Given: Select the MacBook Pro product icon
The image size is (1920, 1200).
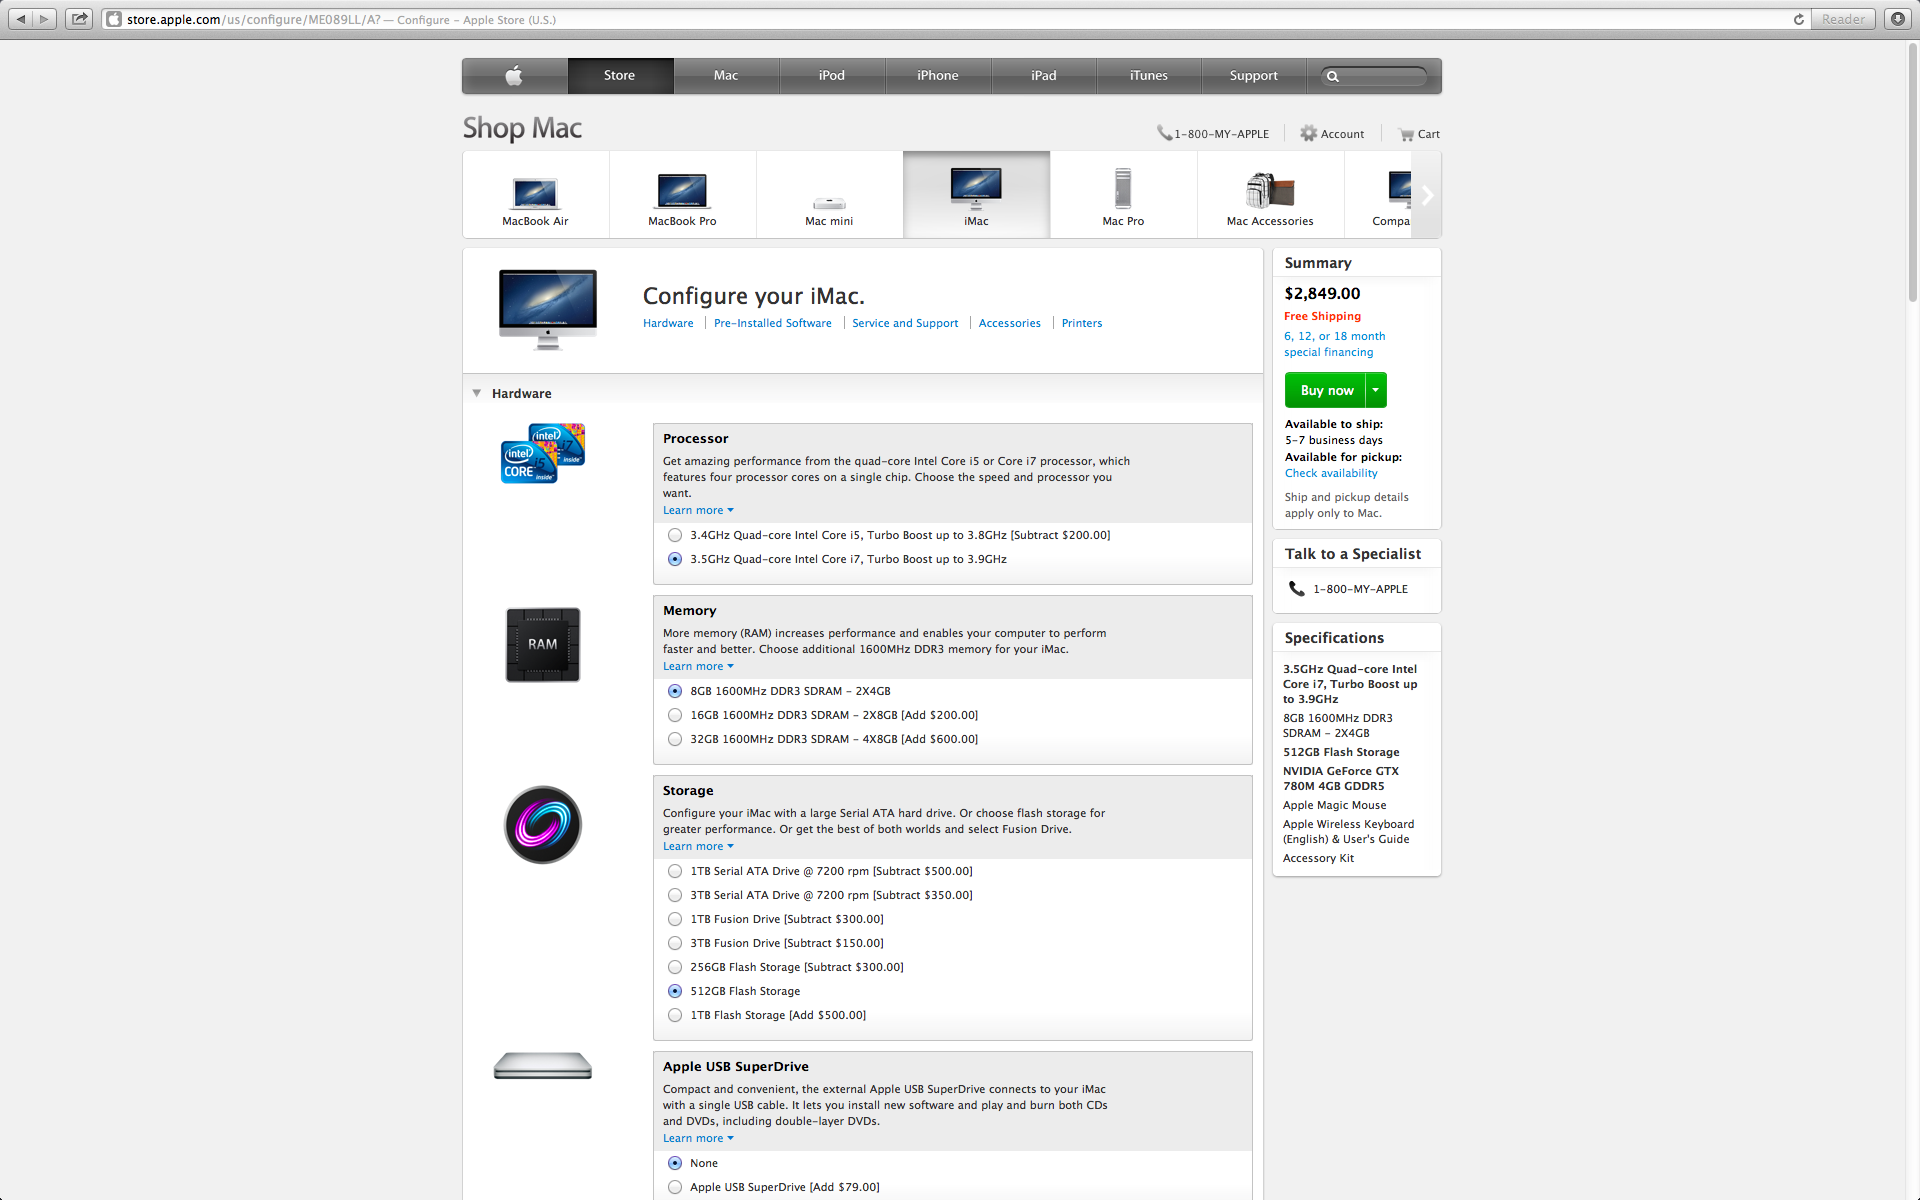Looking at the screenshot, I should 682,191.
